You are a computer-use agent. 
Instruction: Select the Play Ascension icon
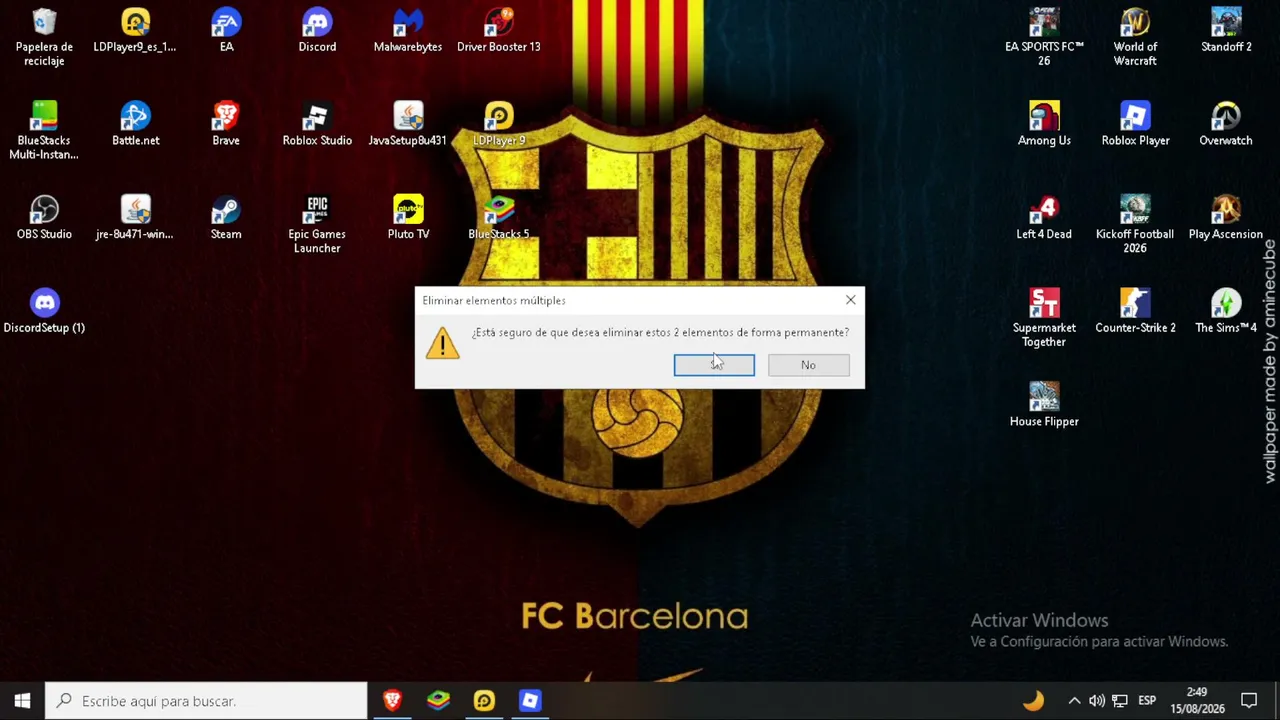[1226, 219]
